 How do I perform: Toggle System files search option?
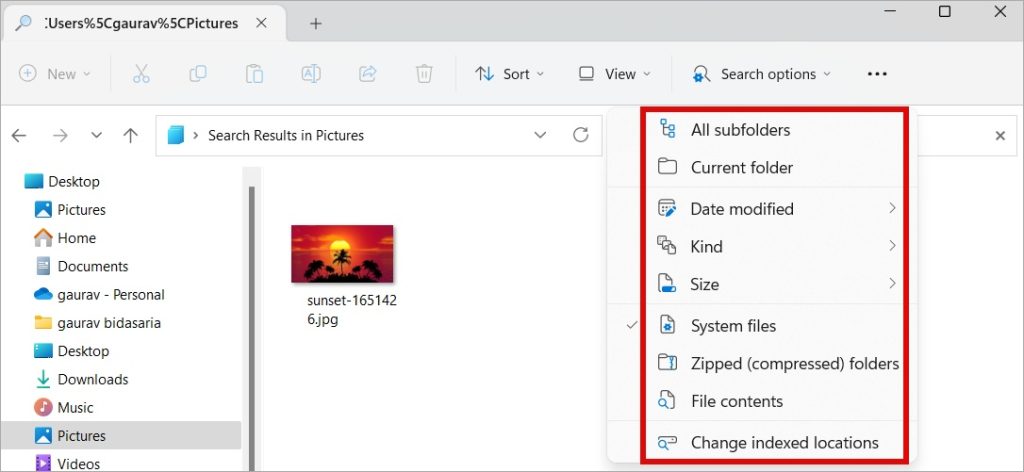pyautogui.click(x=733, y=326)
